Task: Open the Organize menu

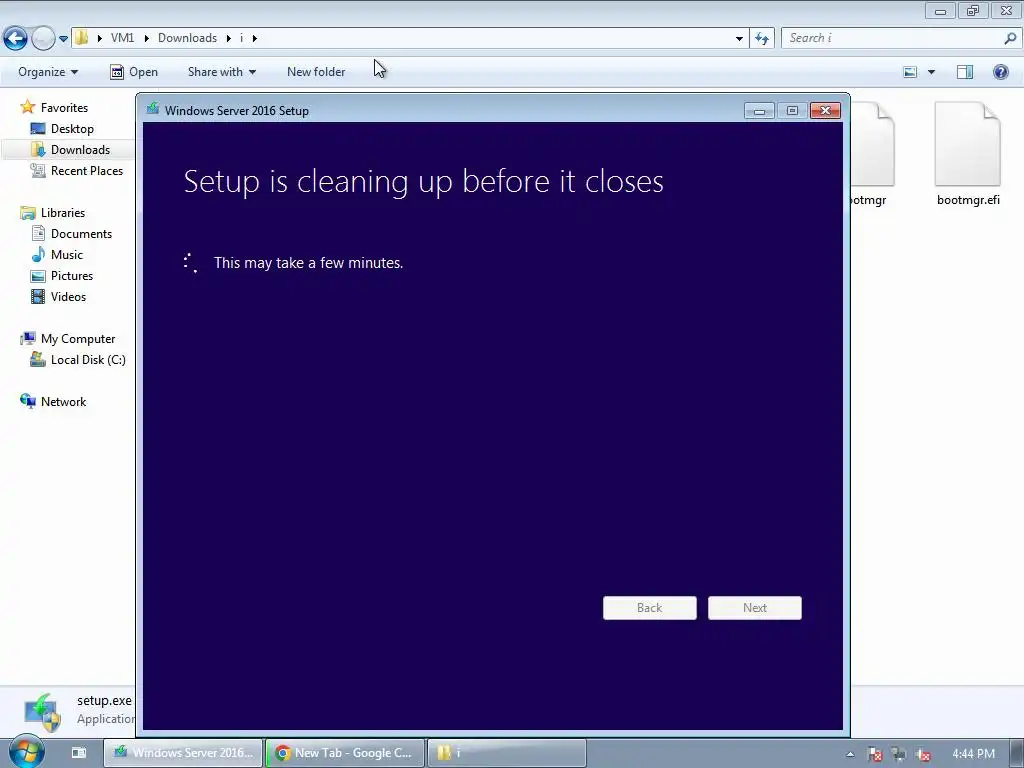Action: pyautogui.click(x=48, y=72)
